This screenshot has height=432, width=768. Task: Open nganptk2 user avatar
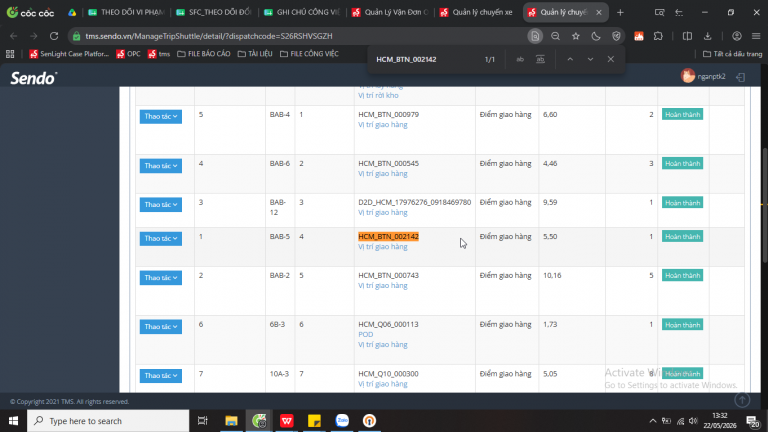coord(688,76)
